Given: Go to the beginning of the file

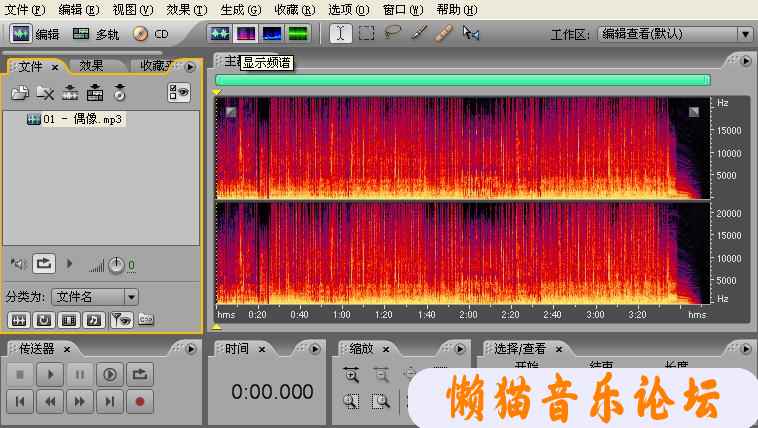Looking at the screenshot, I should (20, 401).
